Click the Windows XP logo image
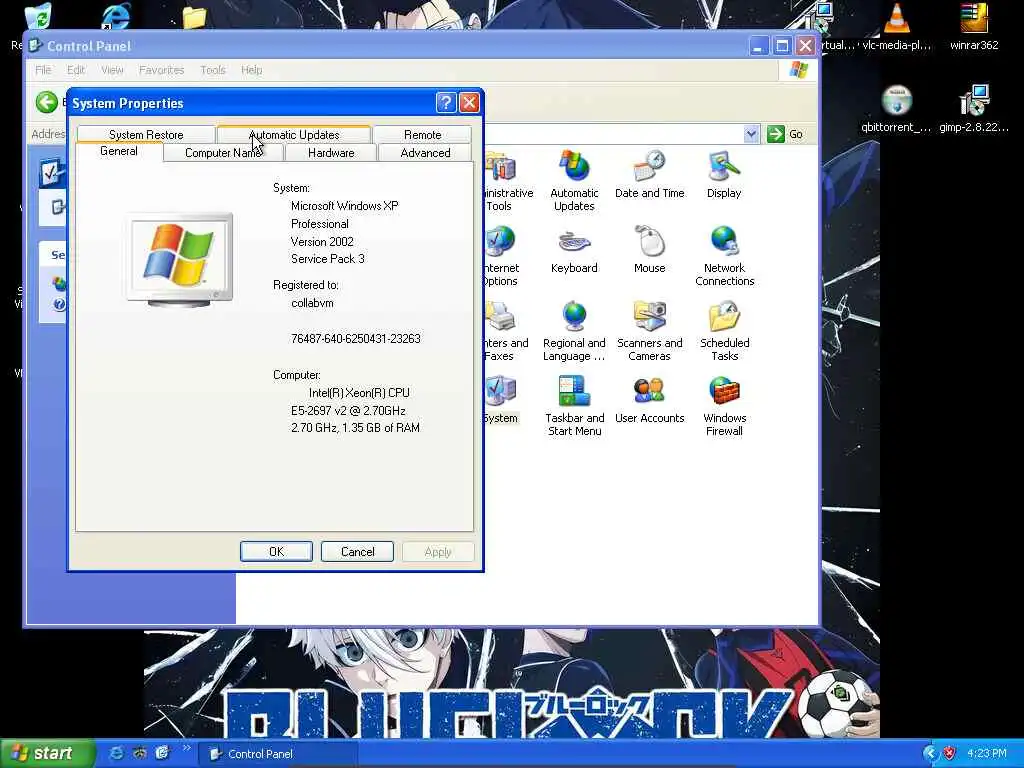 (180, 259)
